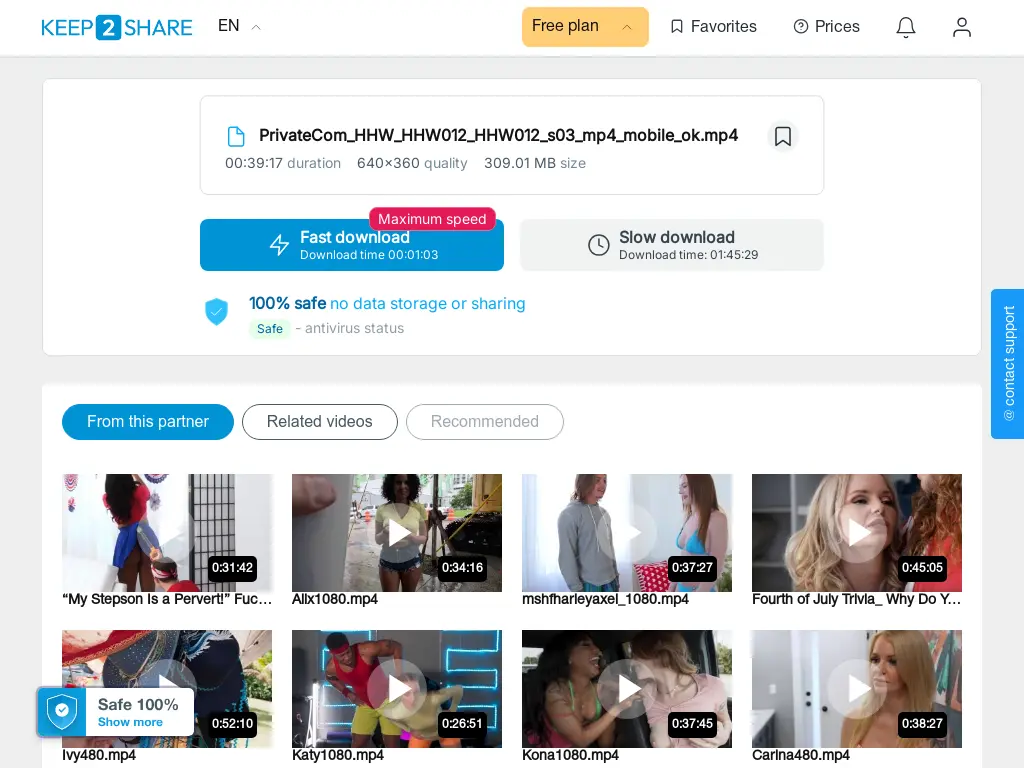The height and width of the screenshot is (768, 1024).
Task: Click the file name PrivateCom_HHW text
Action: point(498,135)
